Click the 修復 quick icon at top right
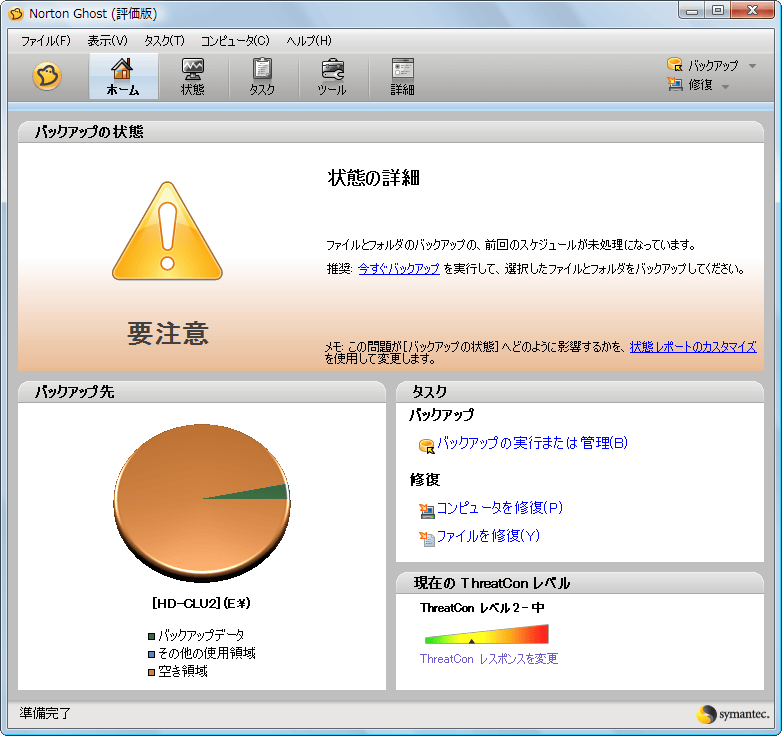Screen dimensions: 782x736 point(674,84)
